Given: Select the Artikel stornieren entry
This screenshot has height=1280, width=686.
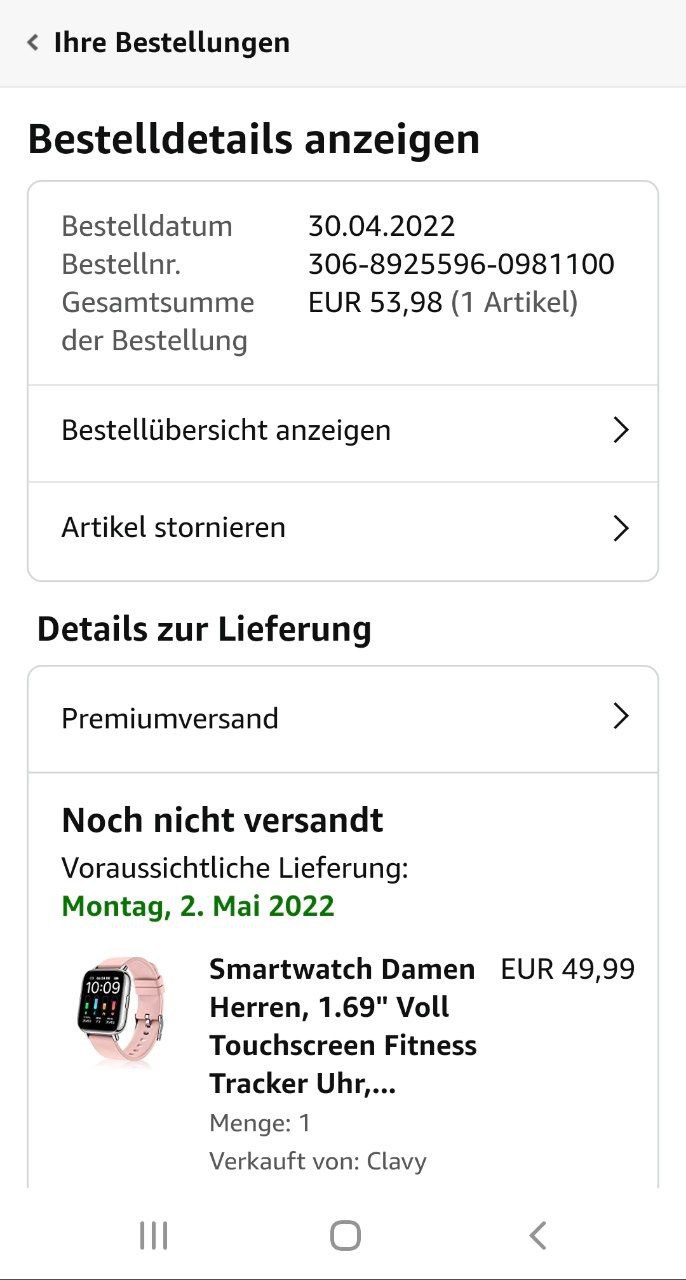Looking at the screenshot, I should pyautogui.click(x=343, y=530).
